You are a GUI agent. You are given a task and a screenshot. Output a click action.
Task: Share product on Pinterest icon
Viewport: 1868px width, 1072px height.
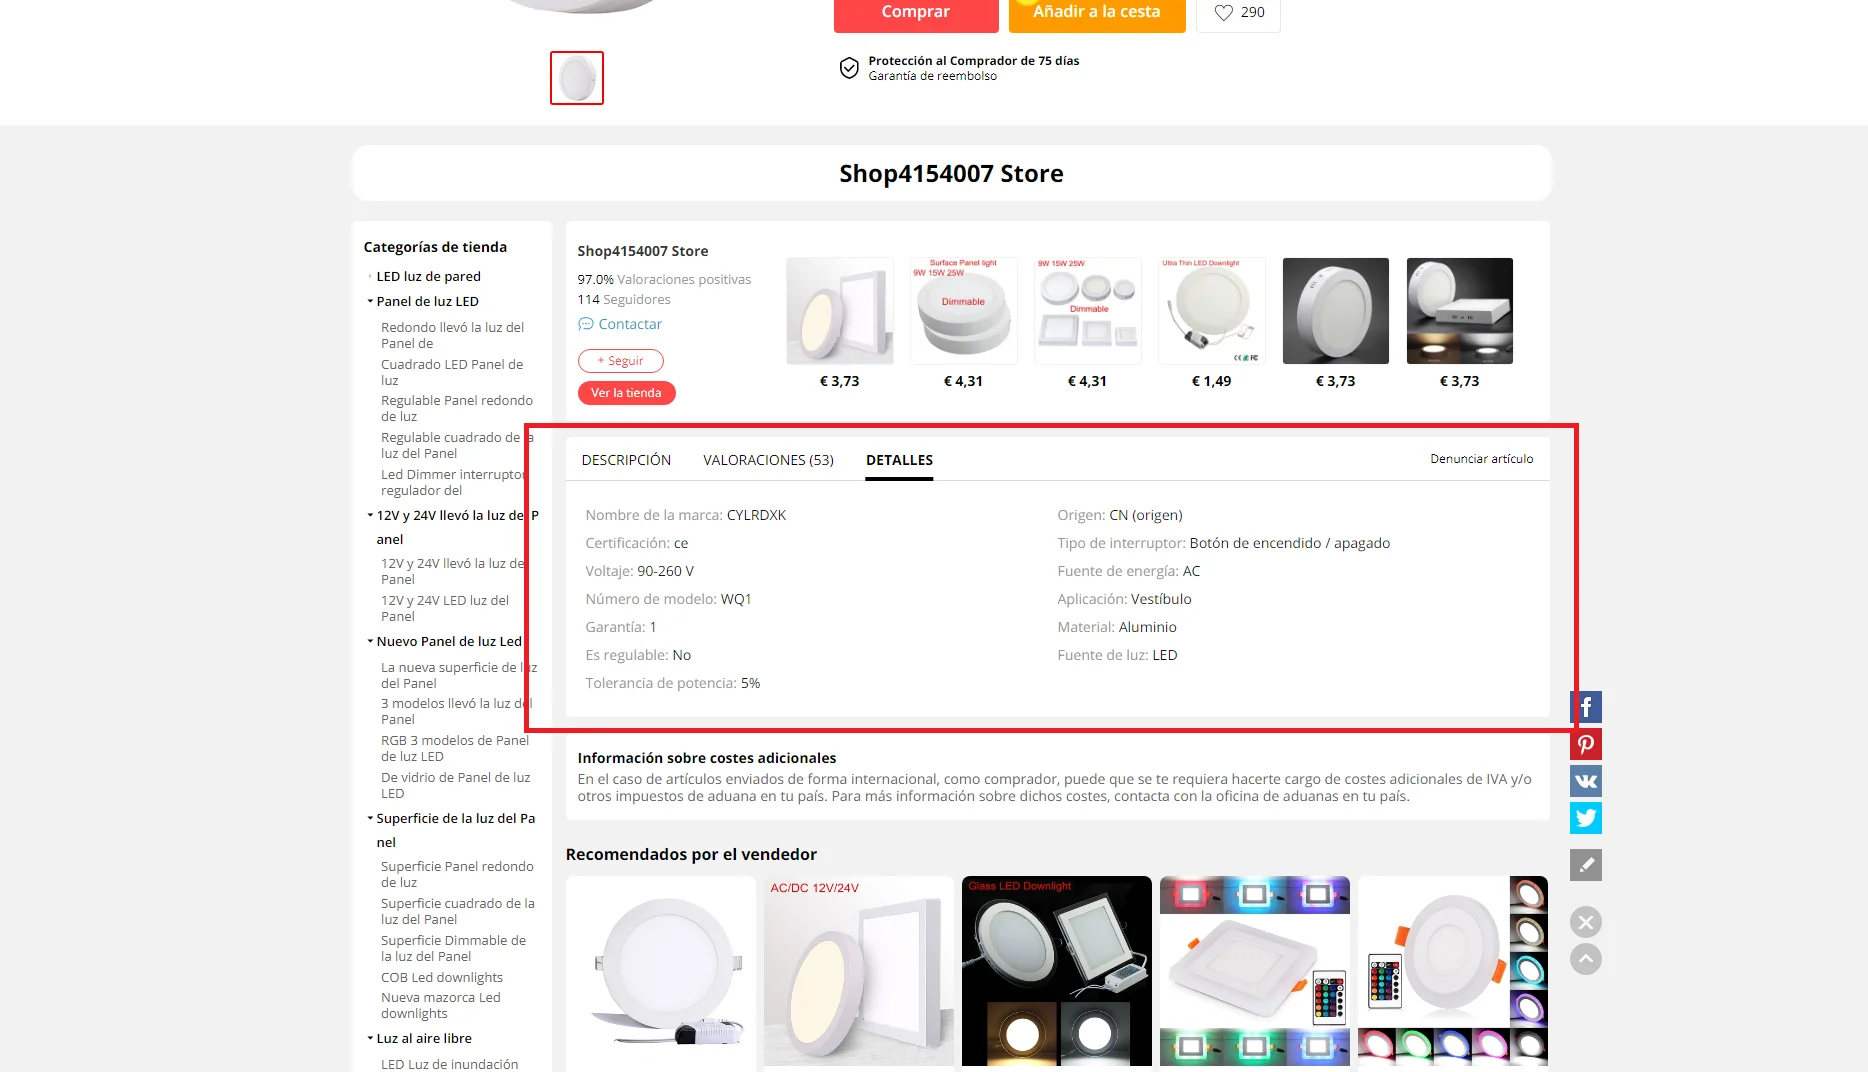click(1586, 744)
